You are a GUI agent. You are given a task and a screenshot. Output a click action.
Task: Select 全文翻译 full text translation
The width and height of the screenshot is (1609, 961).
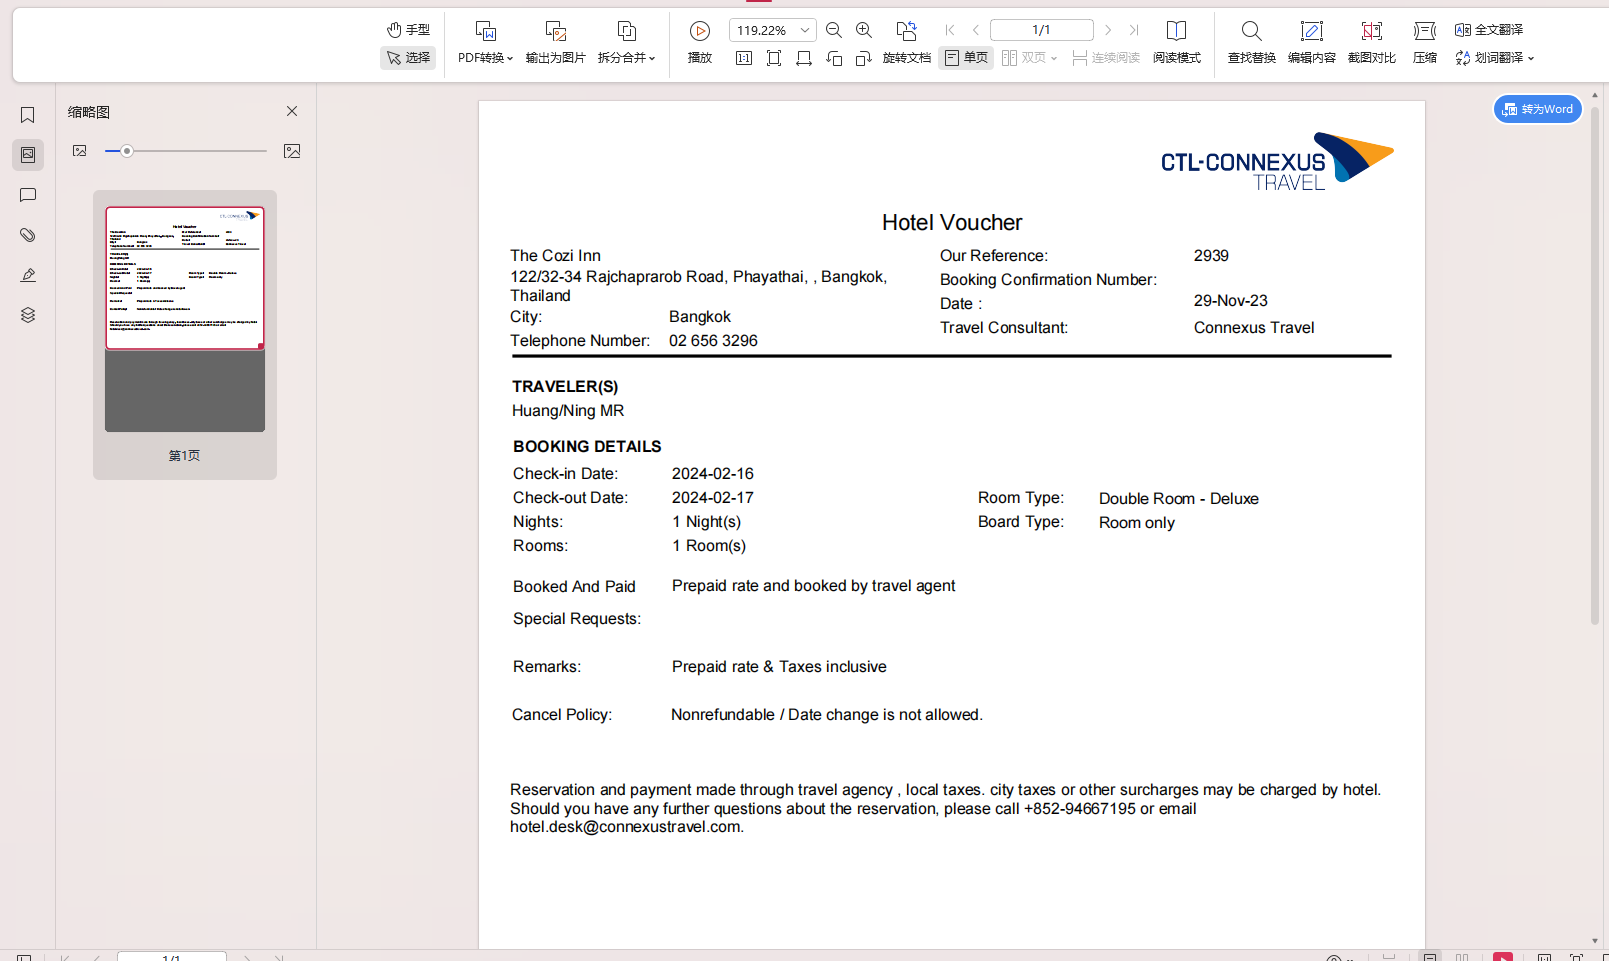pyautogui.click(x=1489, y=30)
